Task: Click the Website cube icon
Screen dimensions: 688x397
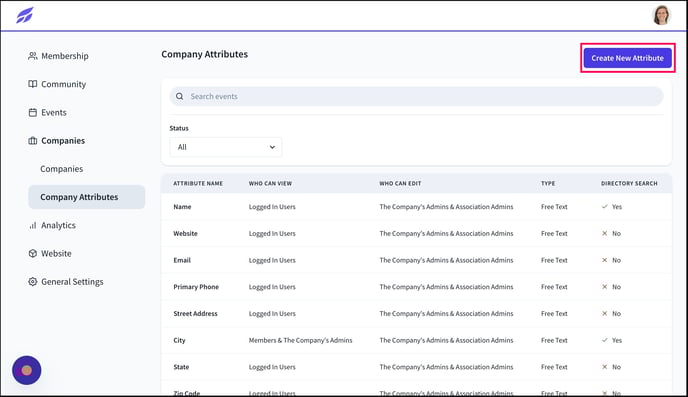Action: click(x=32, y=254)
